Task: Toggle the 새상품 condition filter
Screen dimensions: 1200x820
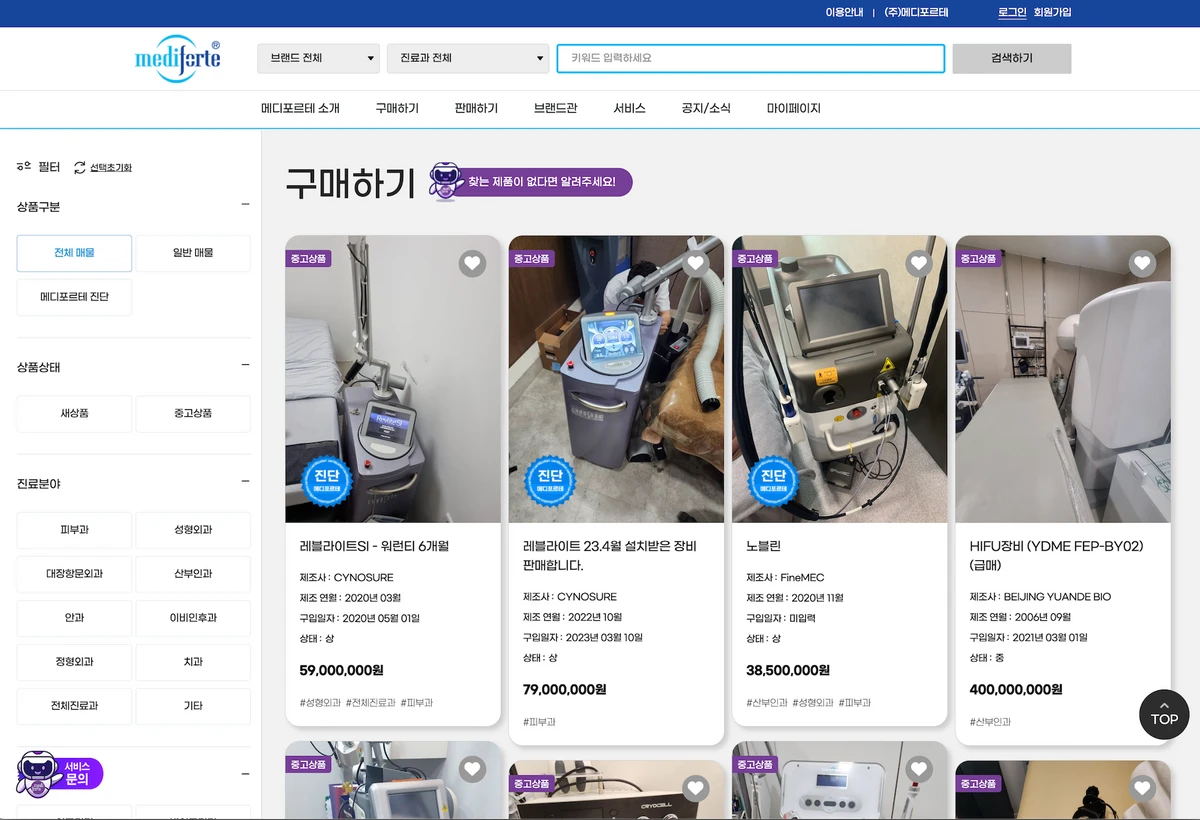Action: 74,413
